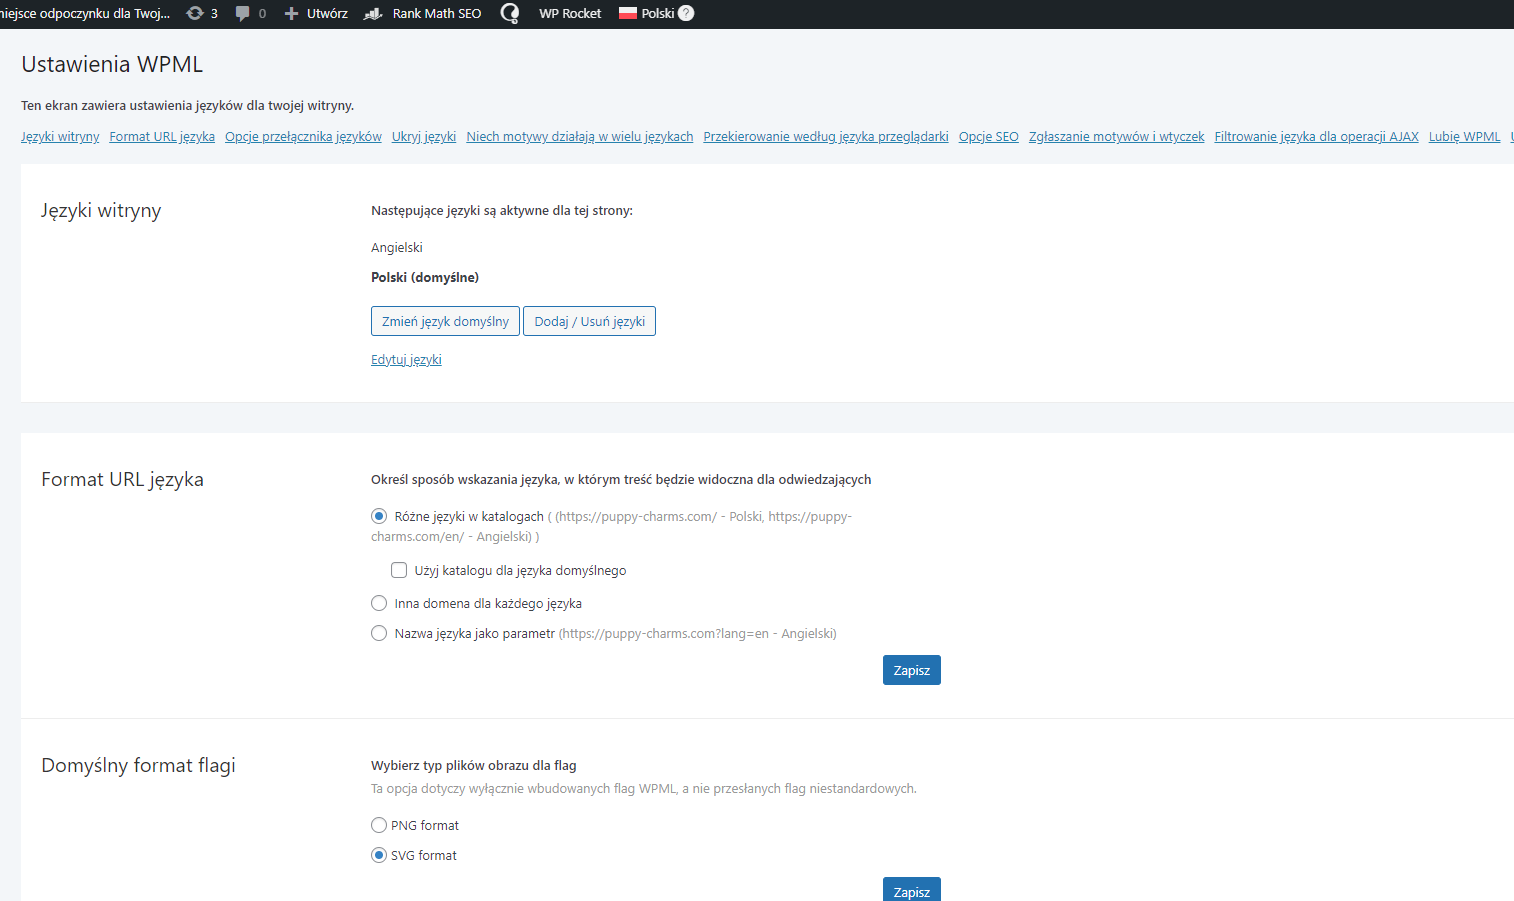1514x901 pixels.
Task: Open Zgłaszanie motywów i wtyczek link
Action: click(1117, 137)
